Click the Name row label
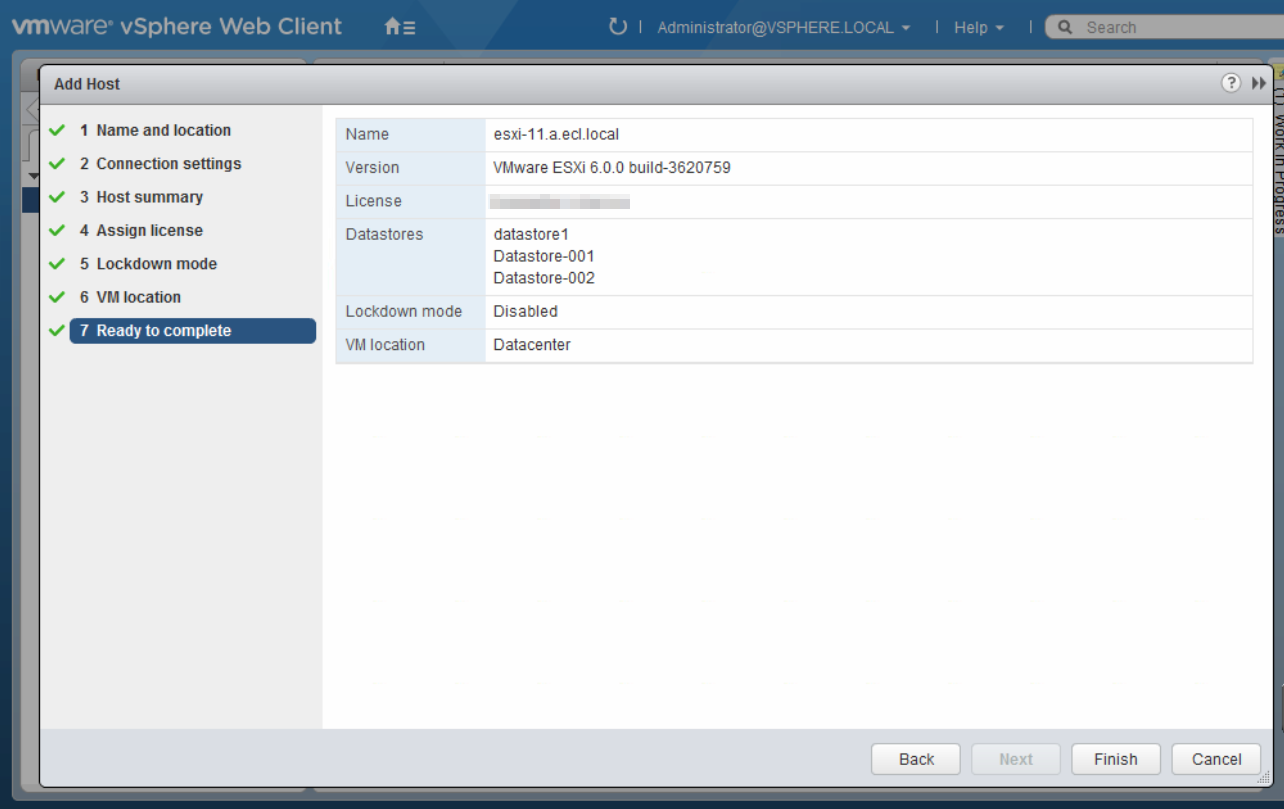 pyautogui.click(x=367, y=134)
